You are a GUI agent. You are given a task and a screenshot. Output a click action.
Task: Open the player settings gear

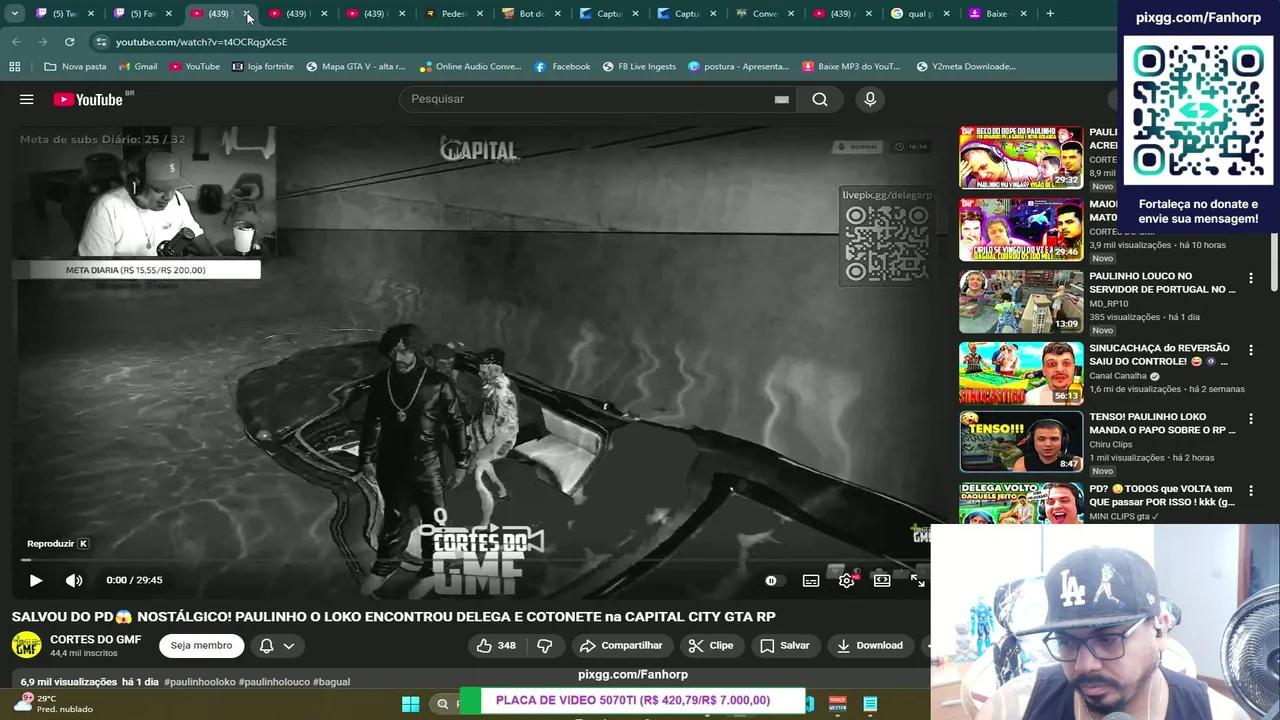coord(846,580)
